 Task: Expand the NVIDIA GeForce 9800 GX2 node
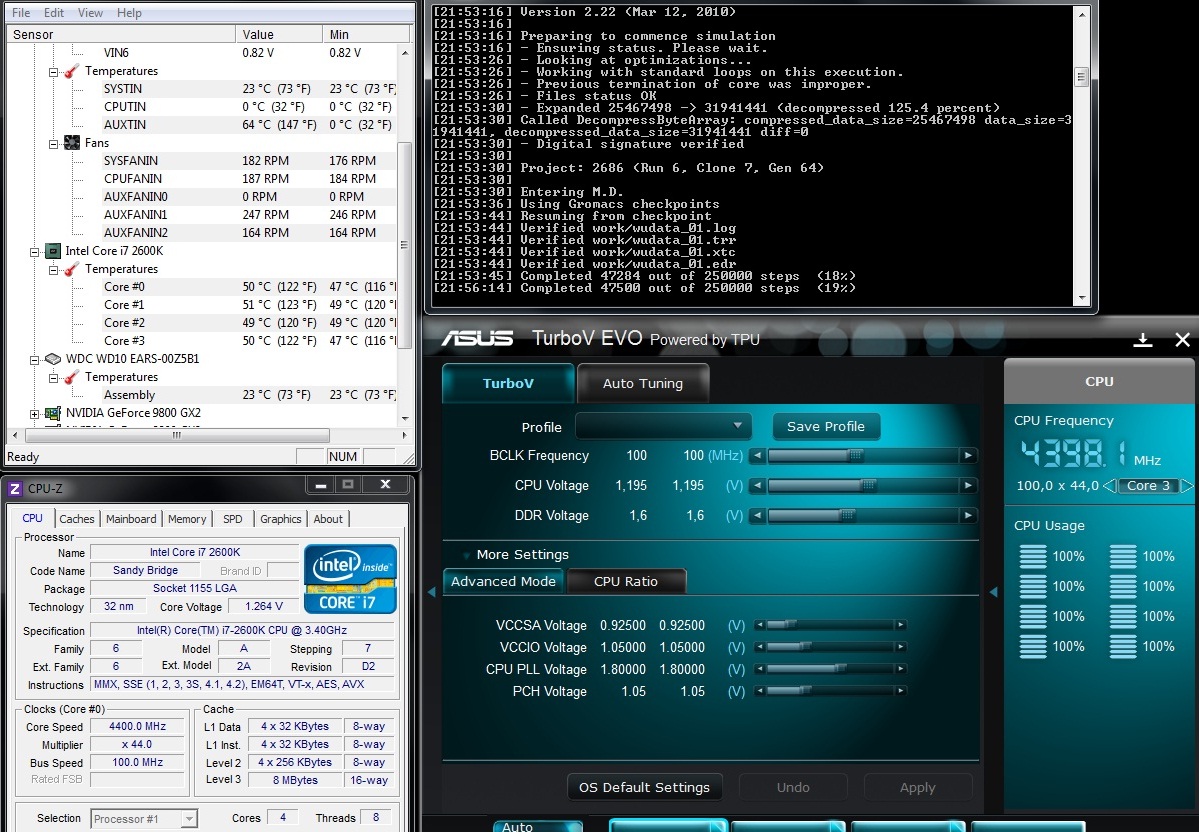34,414
